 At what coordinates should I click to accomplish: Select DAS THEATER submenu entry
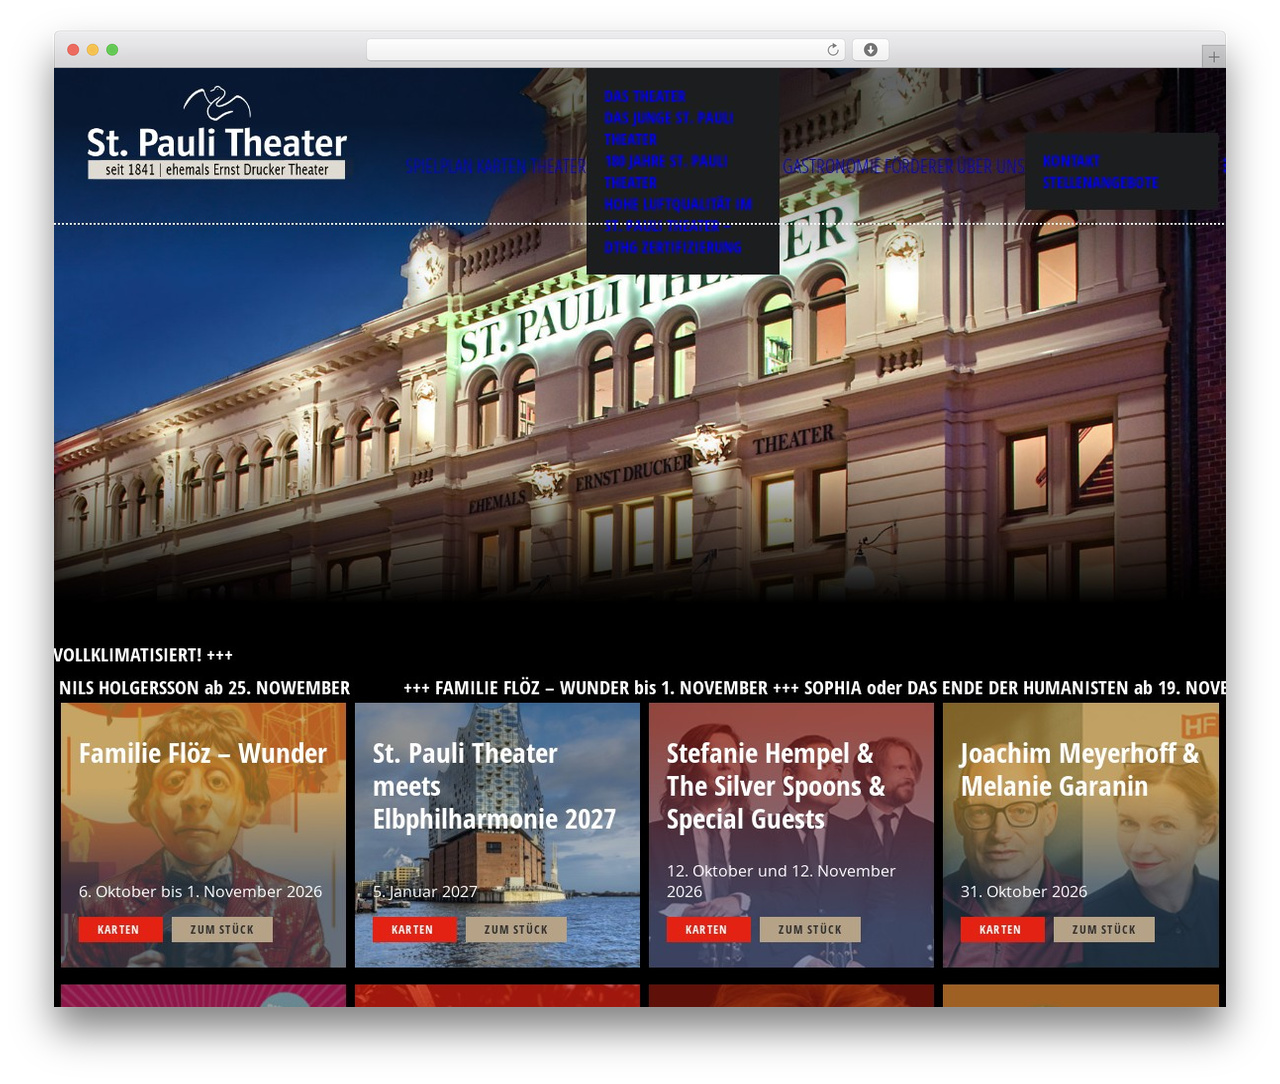tap(645, 96)
